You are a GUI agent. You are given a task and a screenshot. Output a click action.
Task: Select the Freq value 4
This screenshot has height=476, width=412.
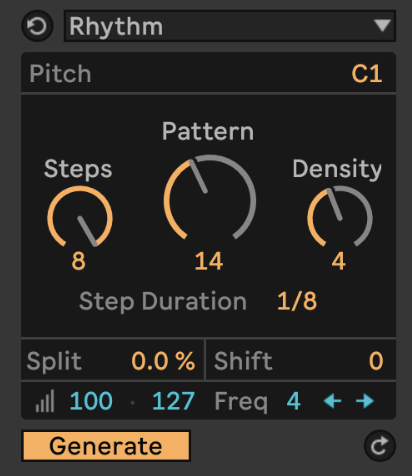pyautogui.click(x=294, y=401)
